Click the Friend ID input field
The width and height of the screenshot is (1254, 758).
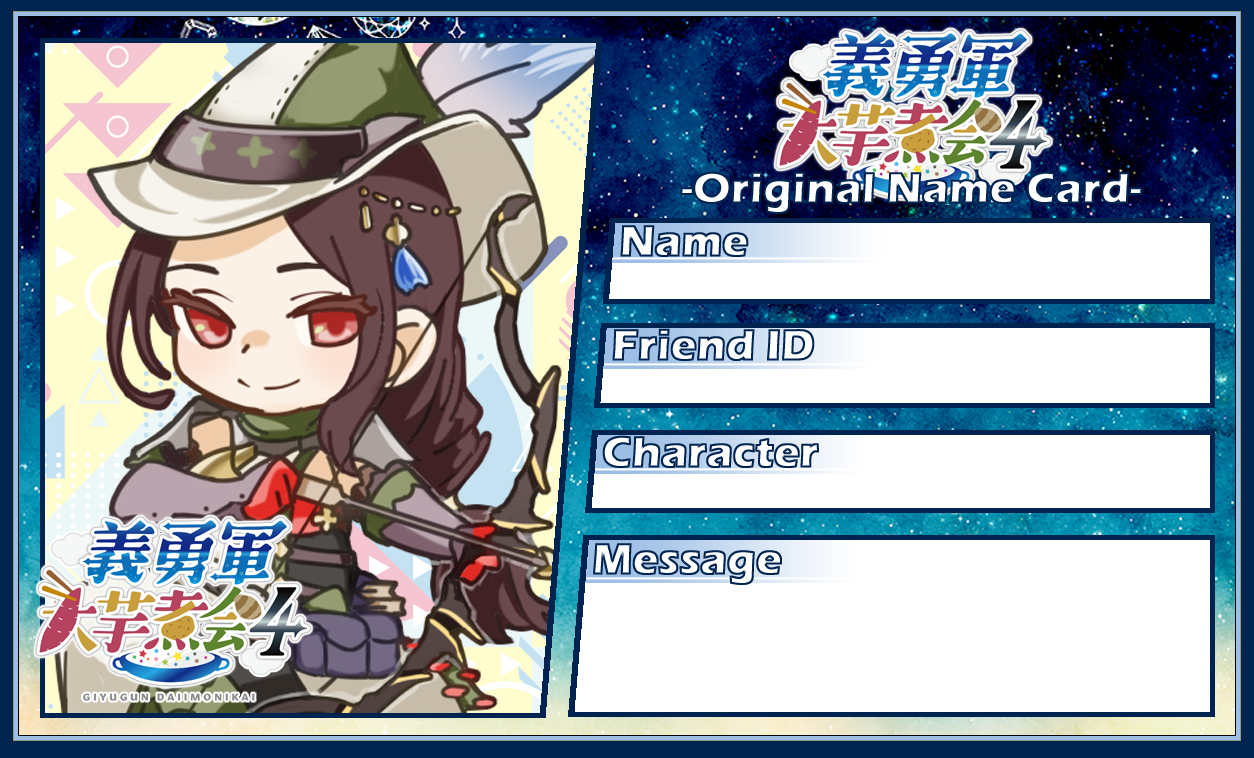tap(905, 365)
